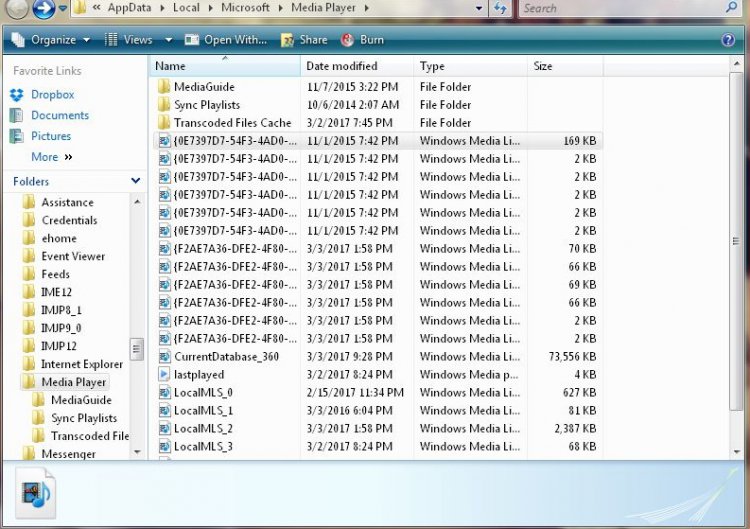
Task: Open the Views dropdown arrow
Action: [168, 40]
